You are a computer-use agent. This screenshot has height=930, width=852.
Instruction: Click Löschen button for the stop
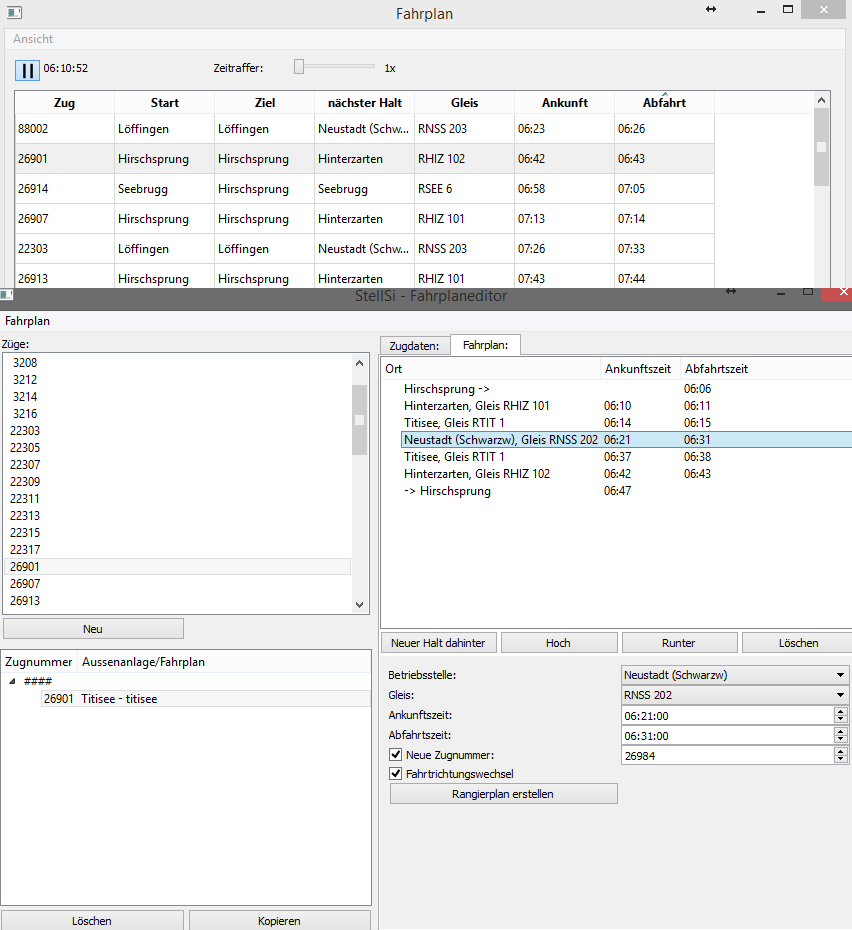coord(798,643)
